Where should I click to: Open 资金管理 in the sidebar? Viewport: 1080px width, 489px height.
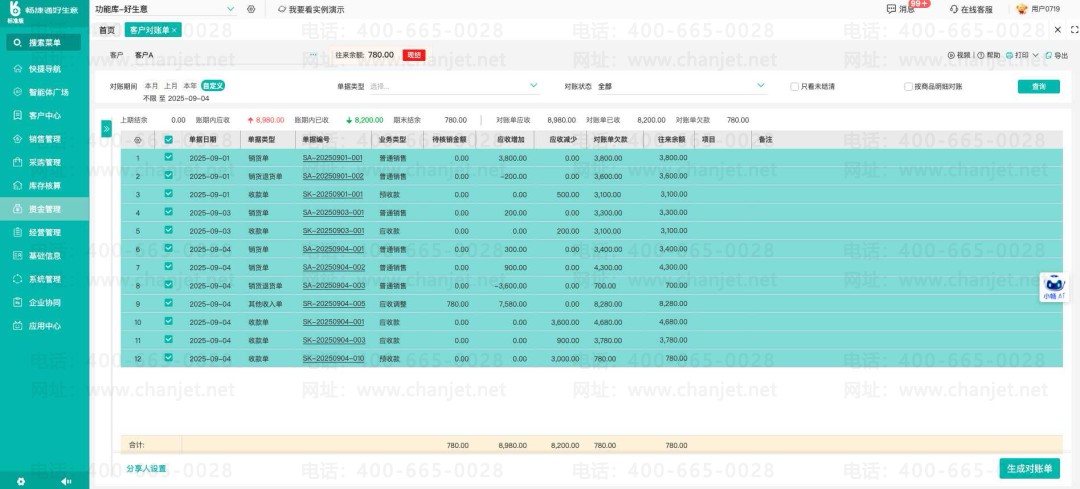[x=45, y=209]
